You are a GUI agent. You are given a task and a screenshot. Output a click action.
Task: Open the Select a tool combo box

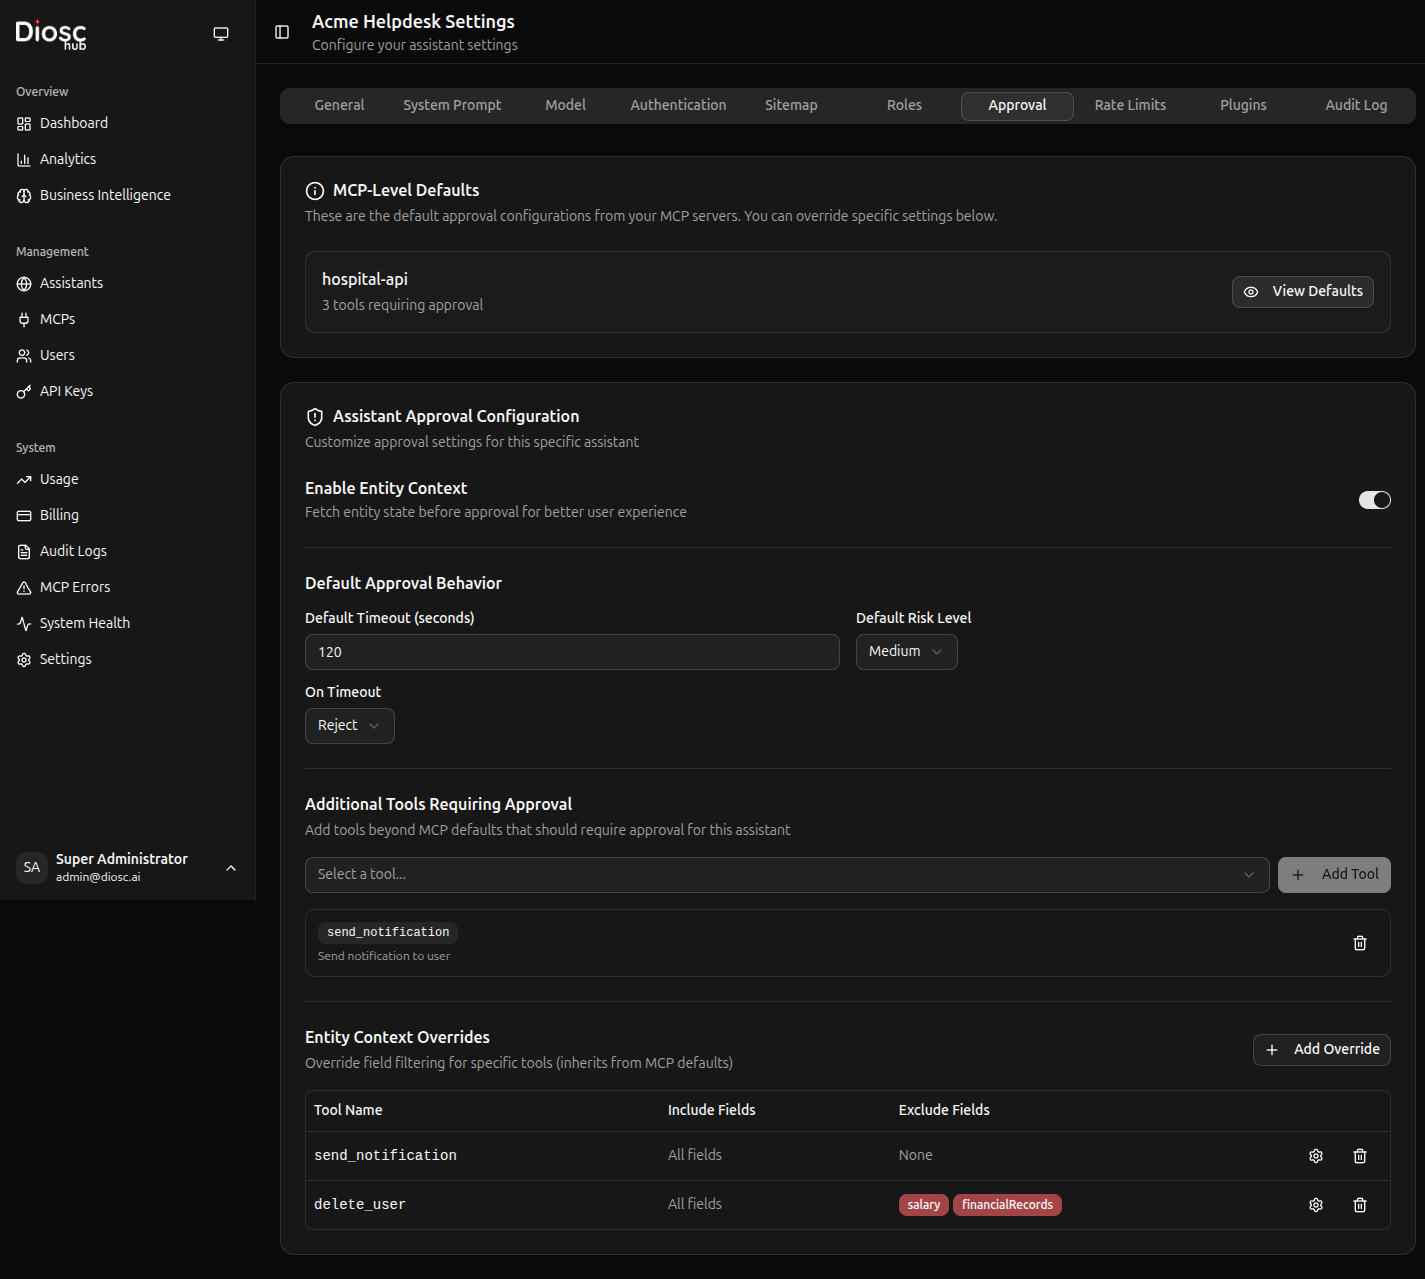coord(786,875)
